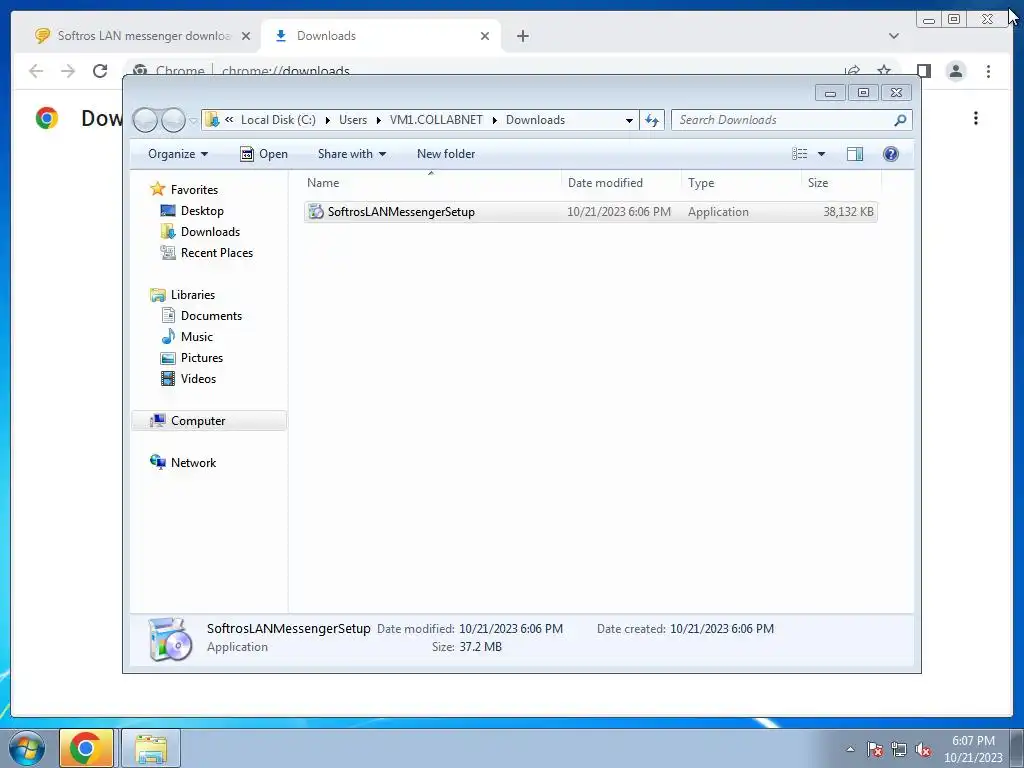Click the Explorer Forward navigation button
Image resolution: width=1024 pixels, height=768 pixels.
coord(173,120)
